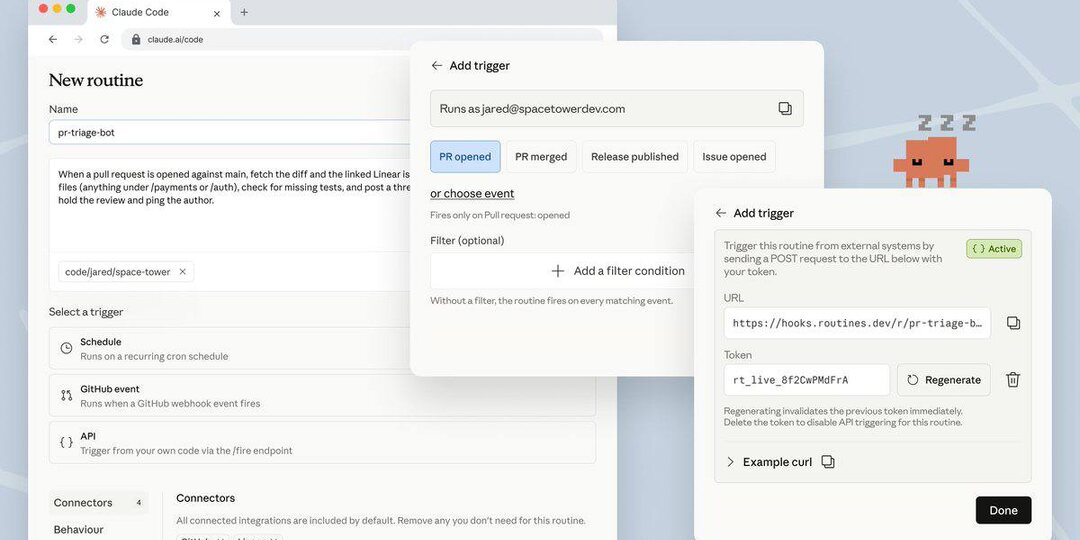
Task: Open the Connectors sidebar tab
Action: tap(98, 503)
